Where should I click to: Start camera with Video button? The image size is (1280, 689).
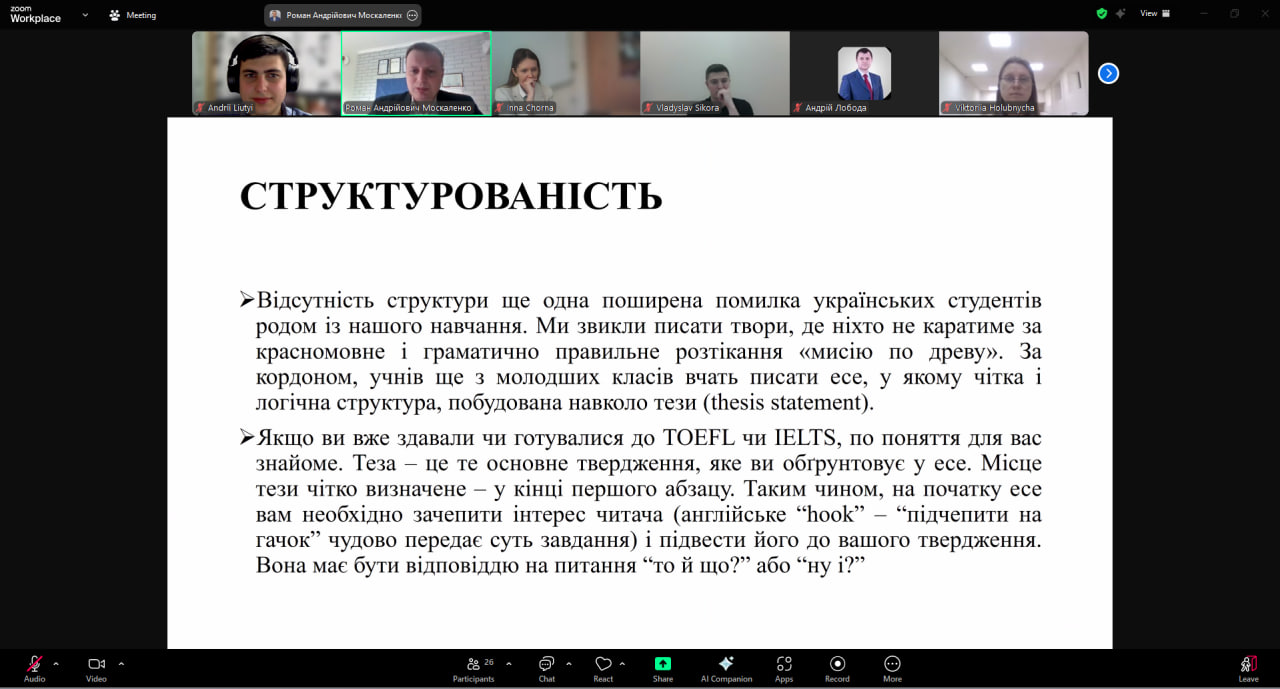[96, 668]
